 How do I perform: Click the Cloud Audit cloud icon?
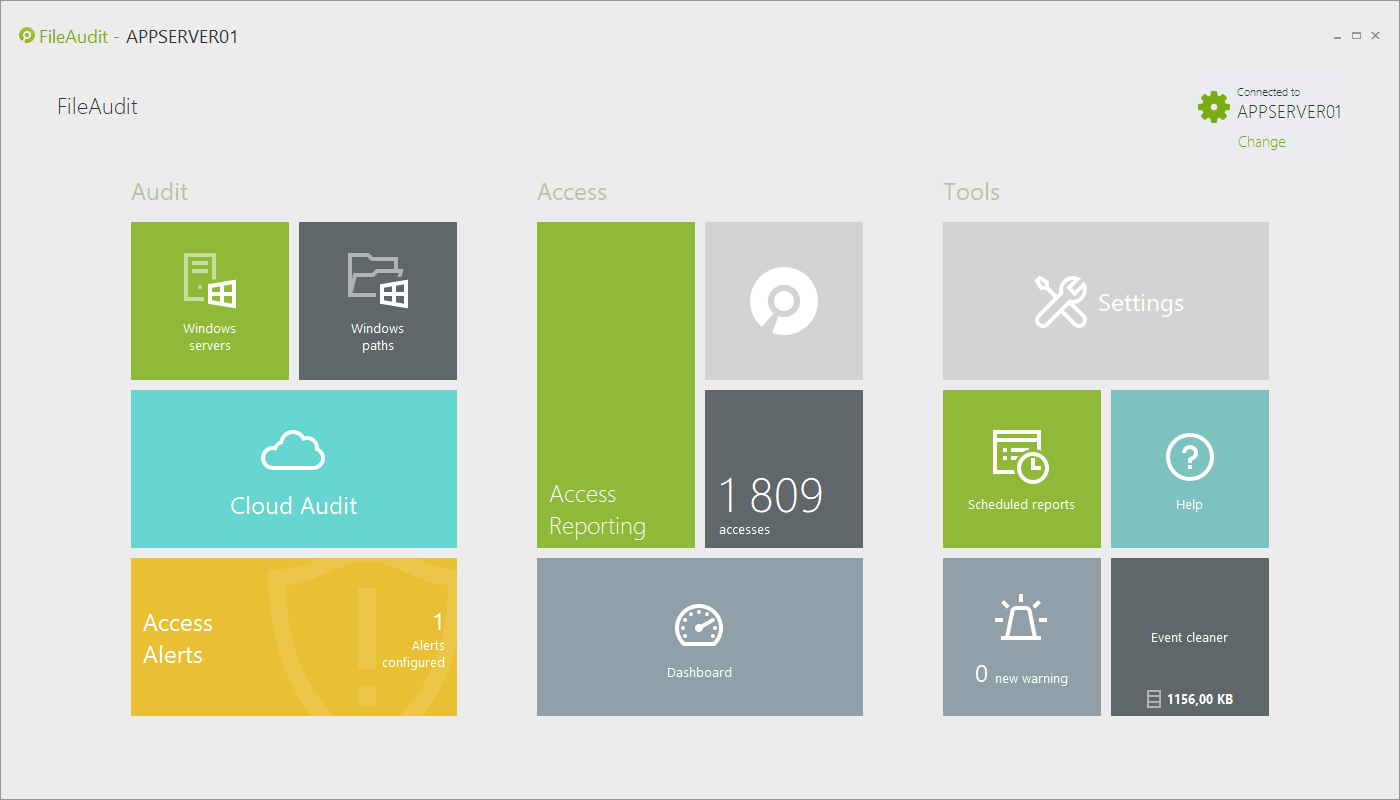(x=293, y=451)
